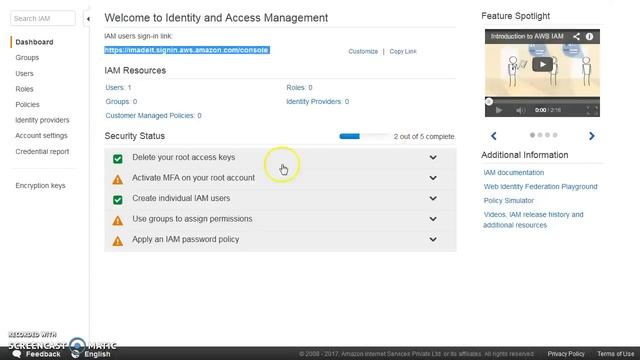Open Web Identity Federation Playground link
Image resolution: width=640 pixels, height=360 pixels.
540,187
